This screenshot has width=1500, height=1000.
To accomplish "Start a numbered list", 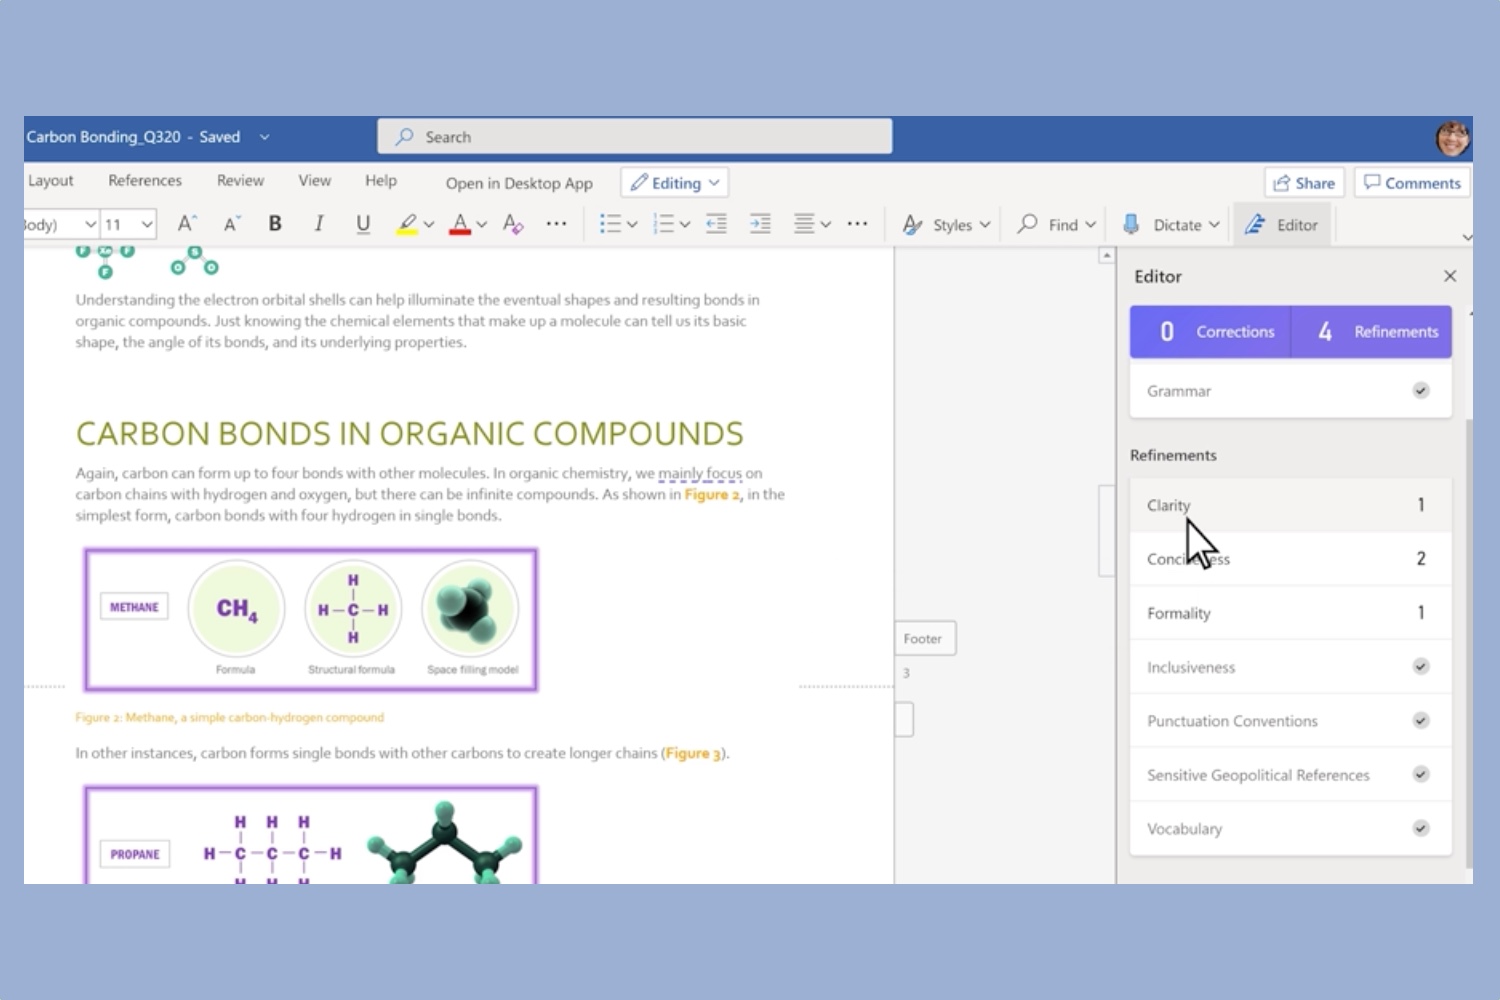I will [664, 223].
